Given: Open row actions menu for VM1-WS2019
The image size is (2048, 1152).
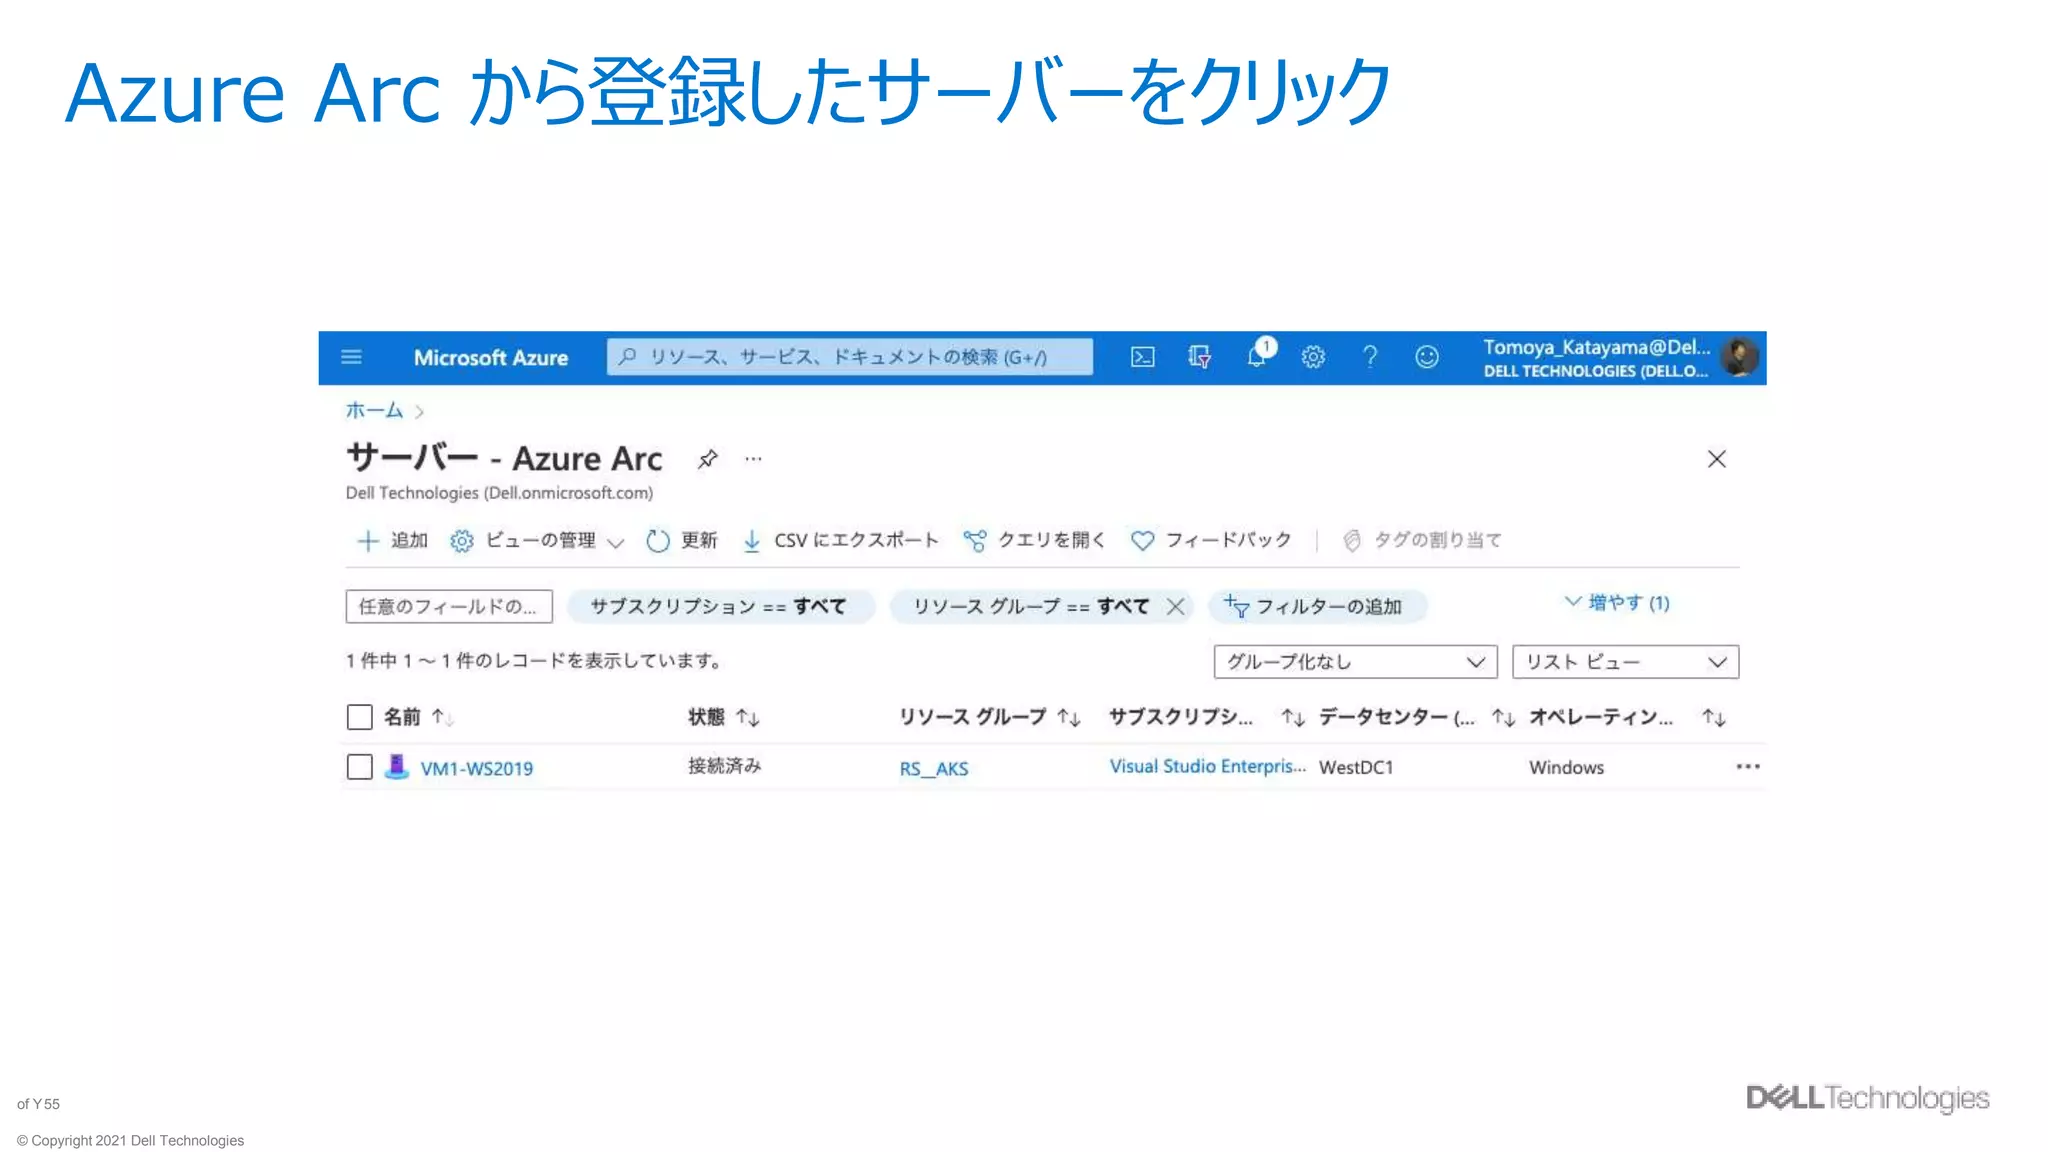Looking at the screenshot, I should [1748, 767].
